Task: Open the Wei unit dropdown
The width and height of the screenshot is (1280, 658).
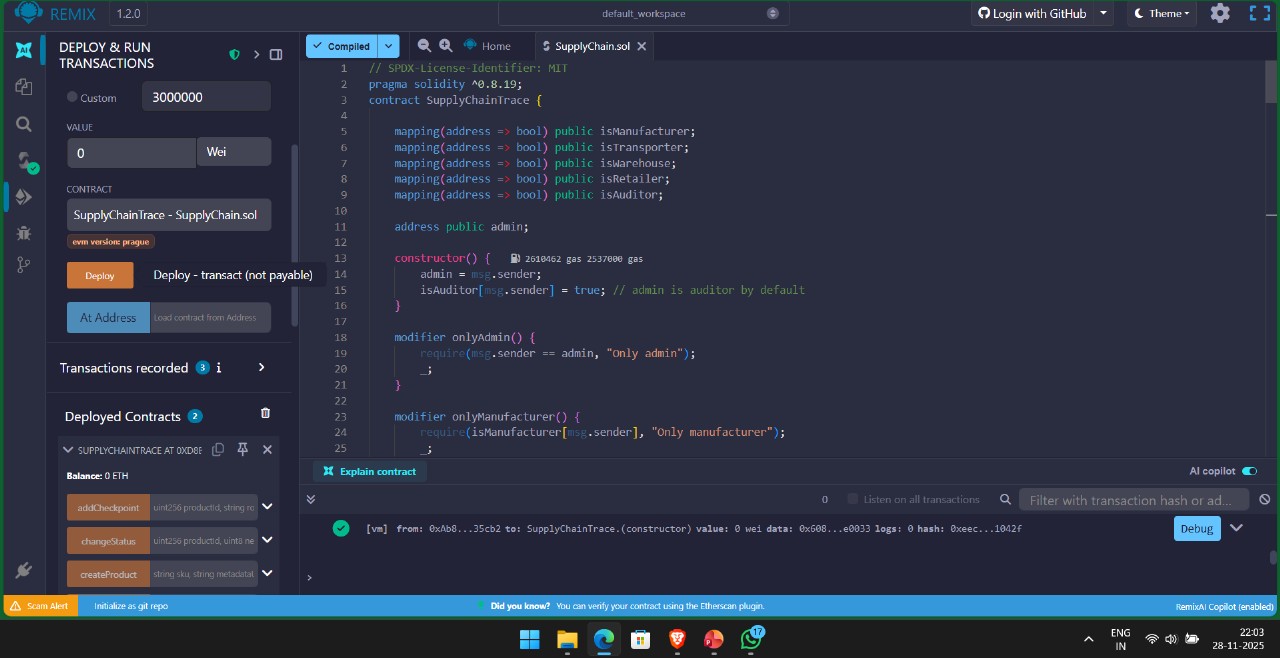Action: (234, 152)
